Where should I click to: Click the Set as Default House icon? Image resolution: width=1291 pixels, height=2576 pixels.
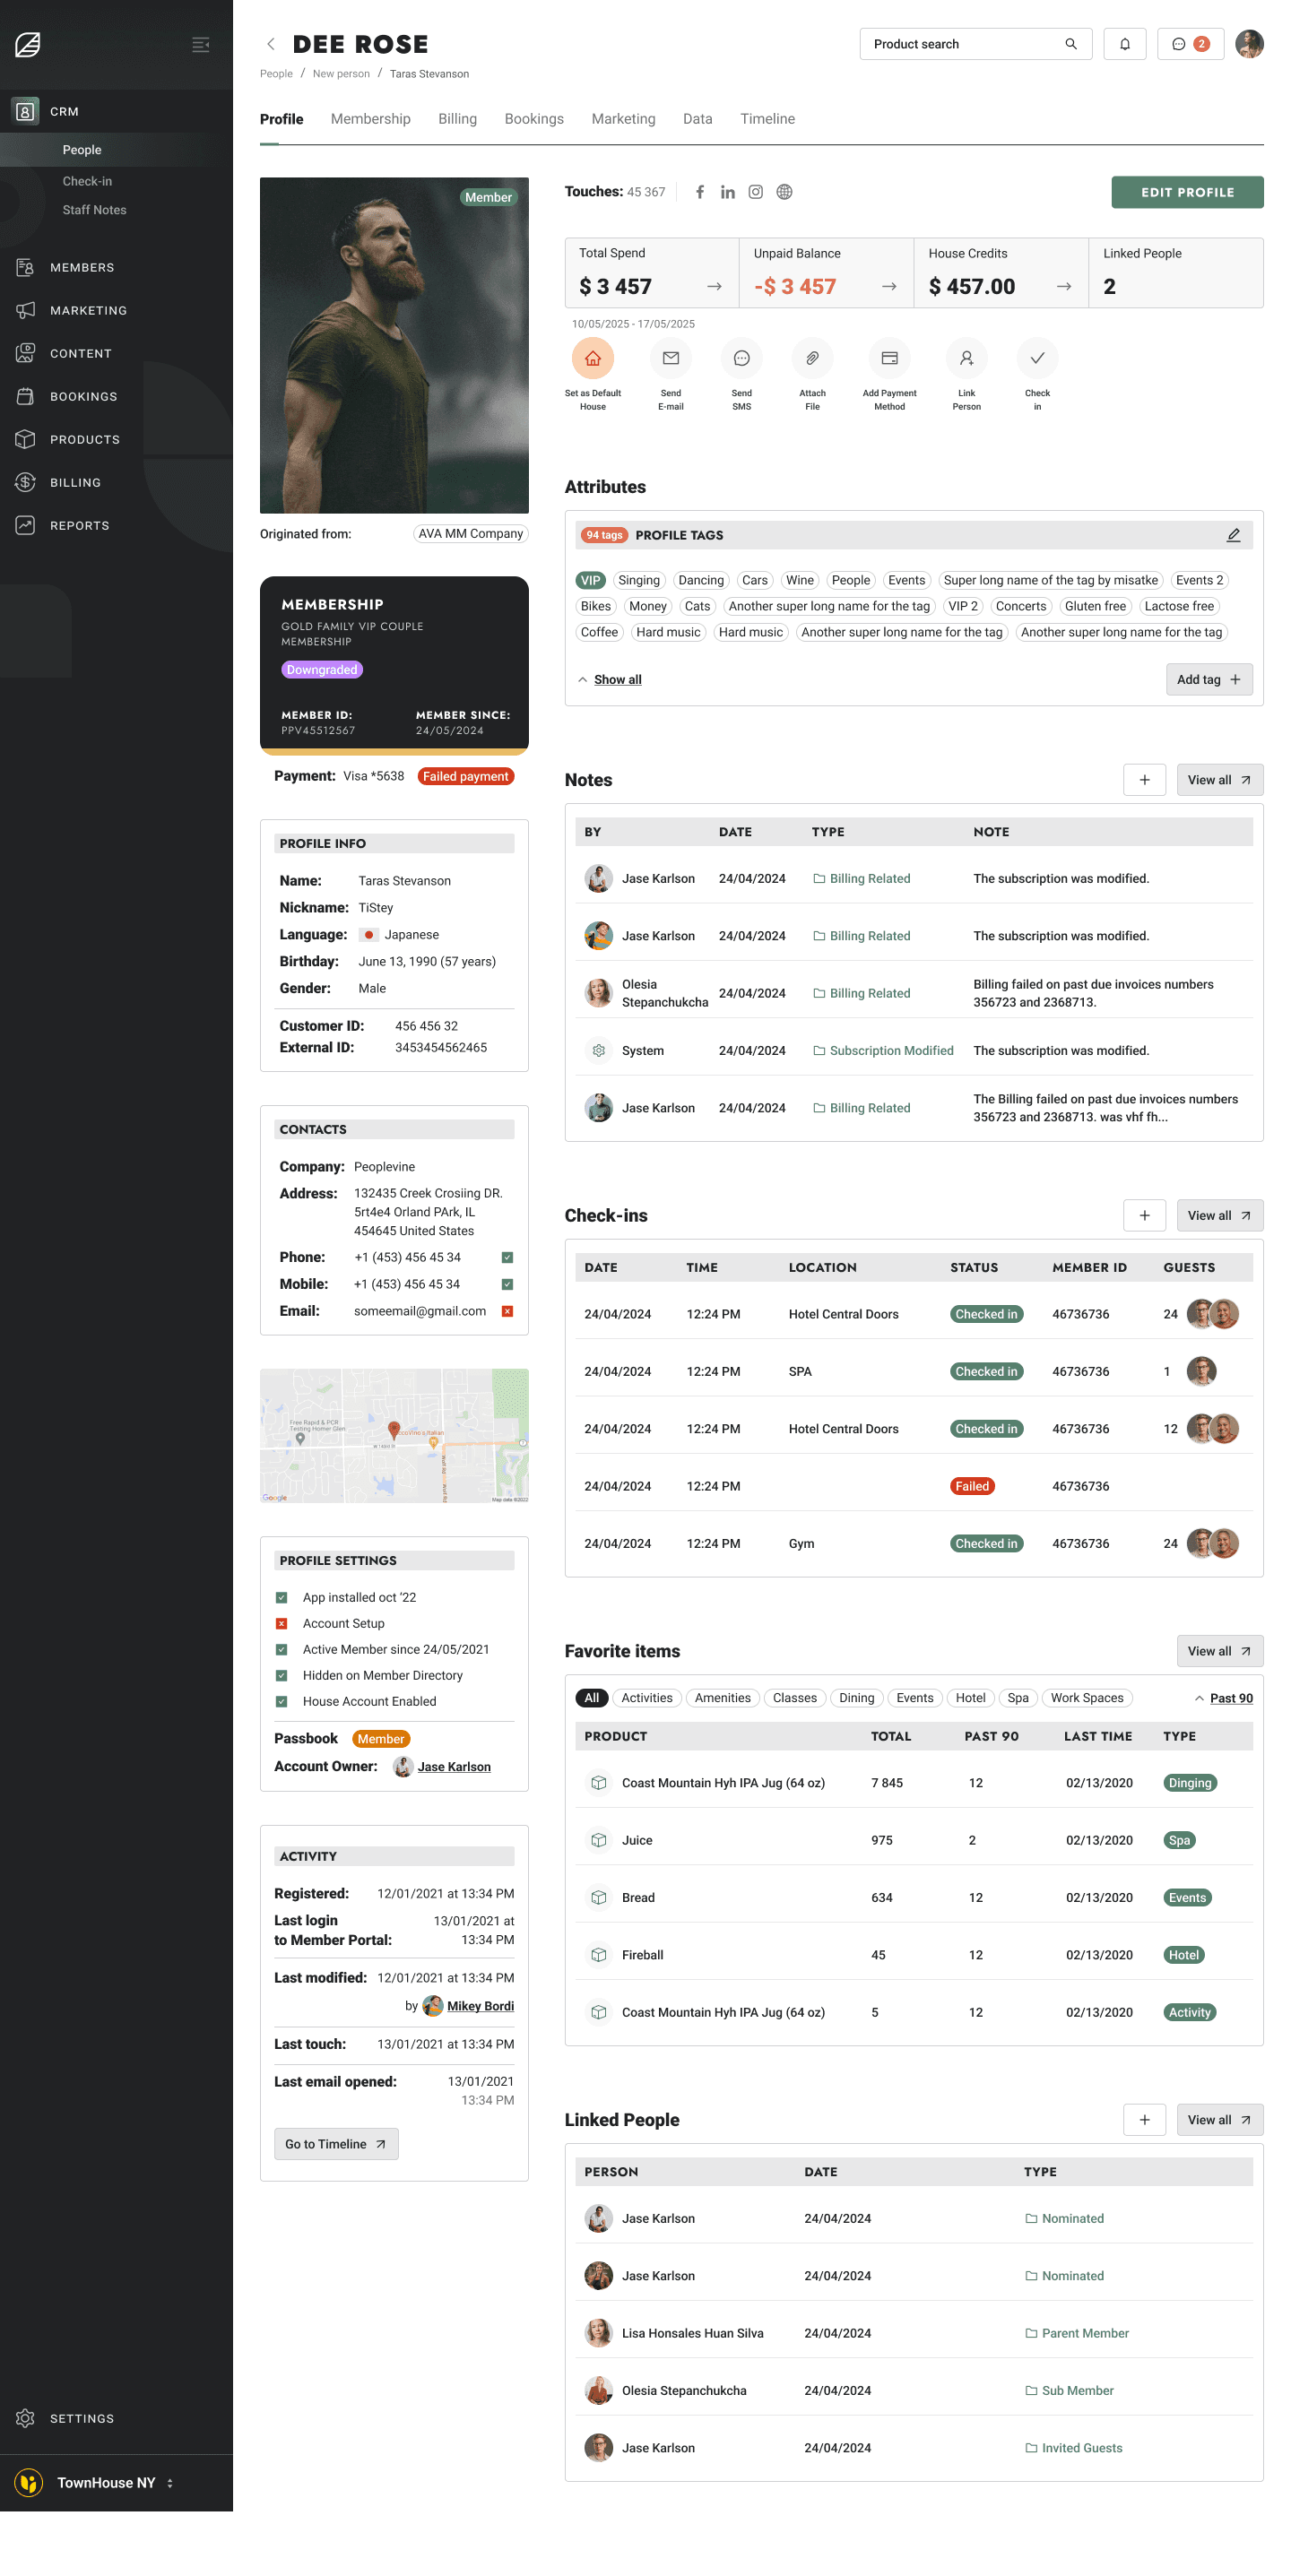[592, 358]
